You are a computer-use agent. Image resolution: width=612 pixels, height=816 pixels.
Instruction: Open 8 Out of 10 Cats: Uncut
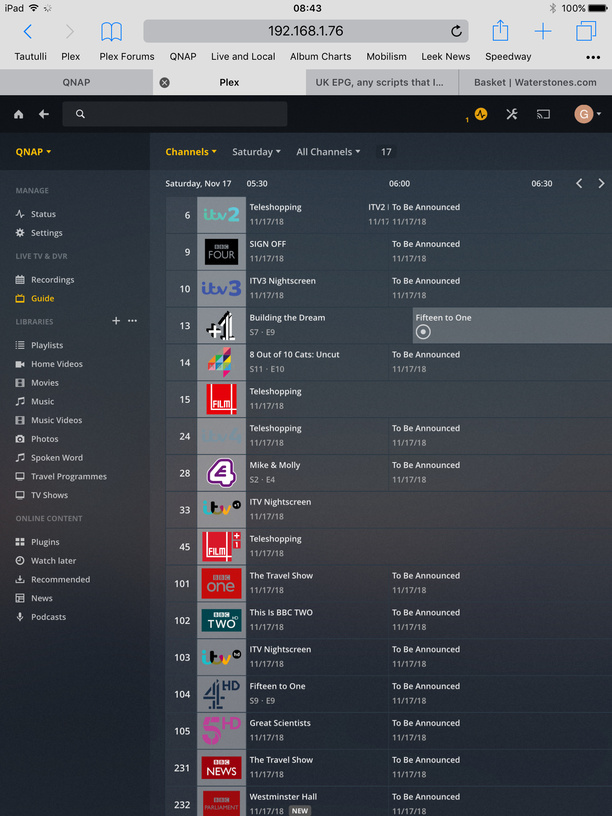click(x=317, y=362)
